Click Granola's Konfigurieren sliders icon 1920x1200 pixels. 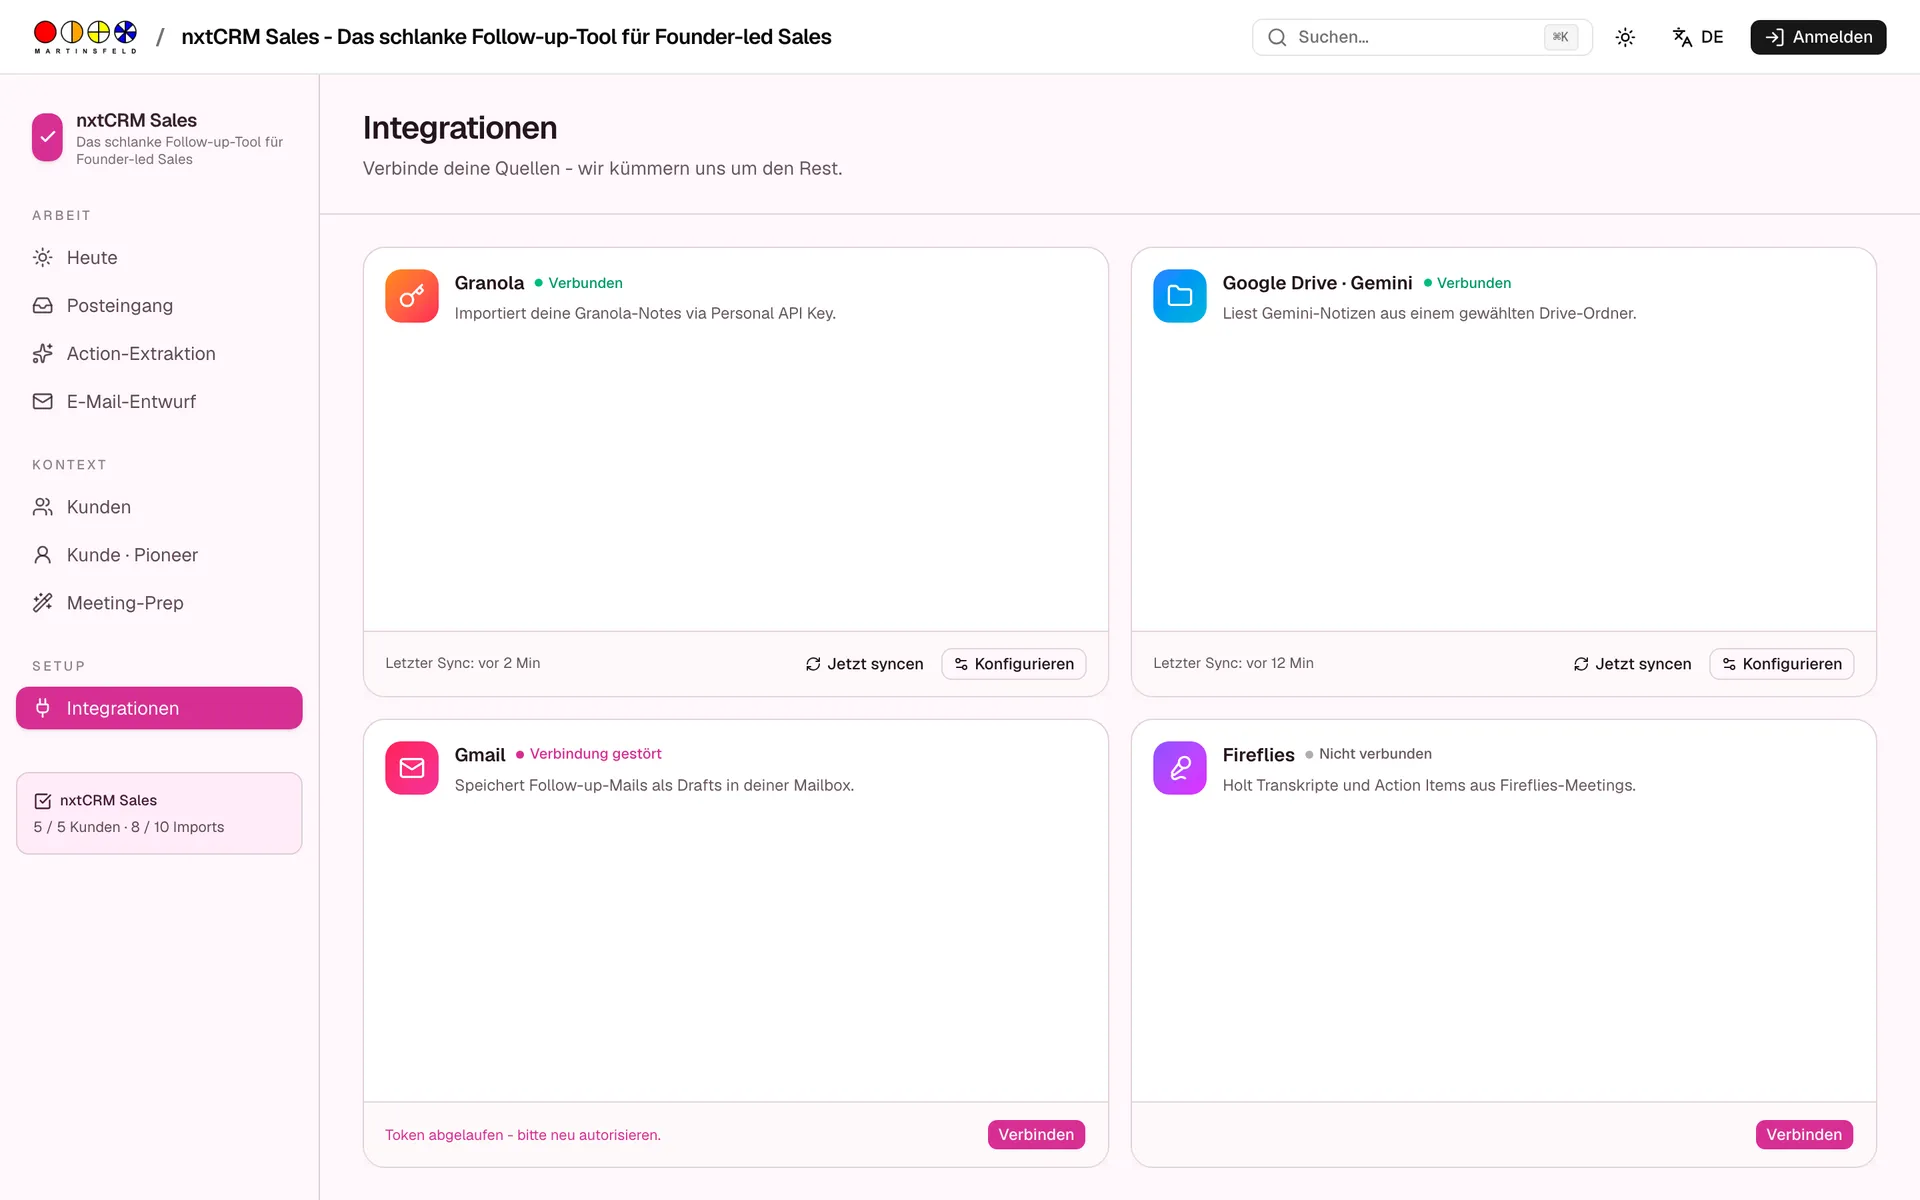[961, 664]
